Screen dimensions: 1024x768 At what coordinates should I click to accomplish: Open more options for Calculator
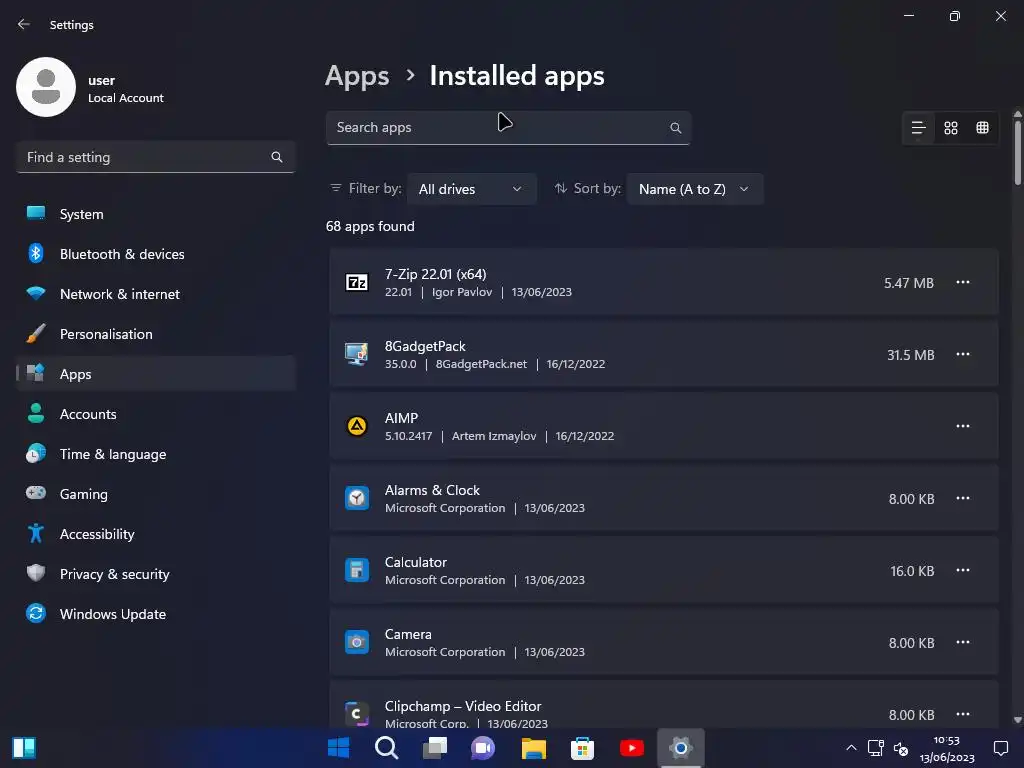pyautogui.click(x=963, y=571)
